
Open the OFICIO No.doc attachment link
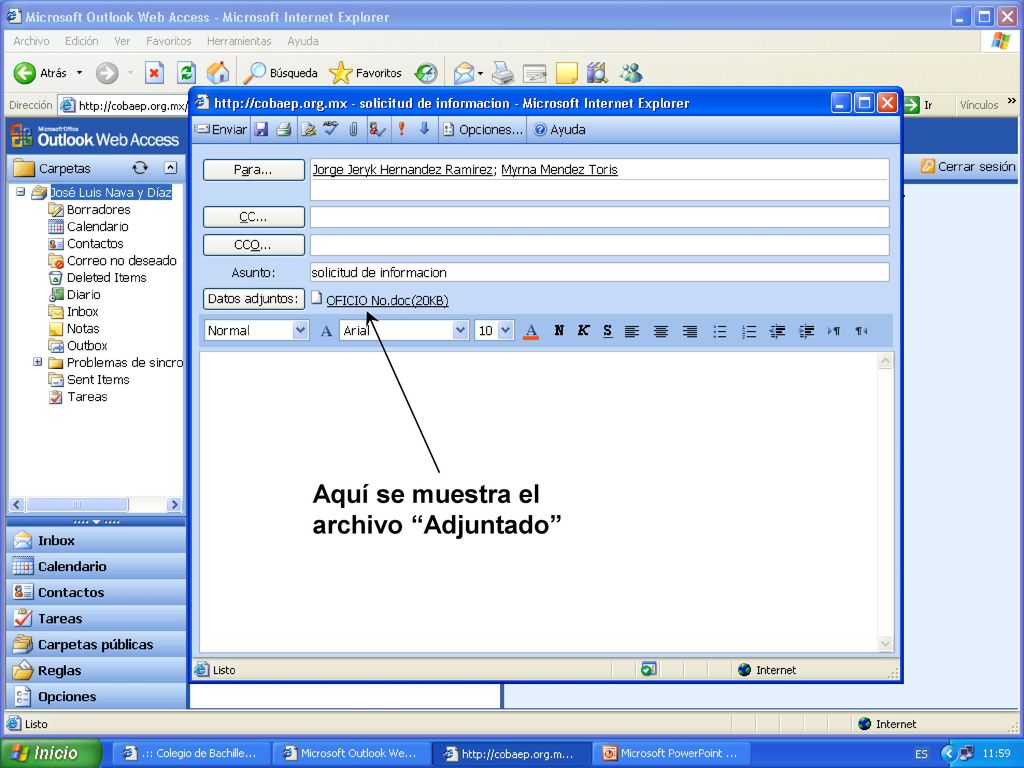387,300
